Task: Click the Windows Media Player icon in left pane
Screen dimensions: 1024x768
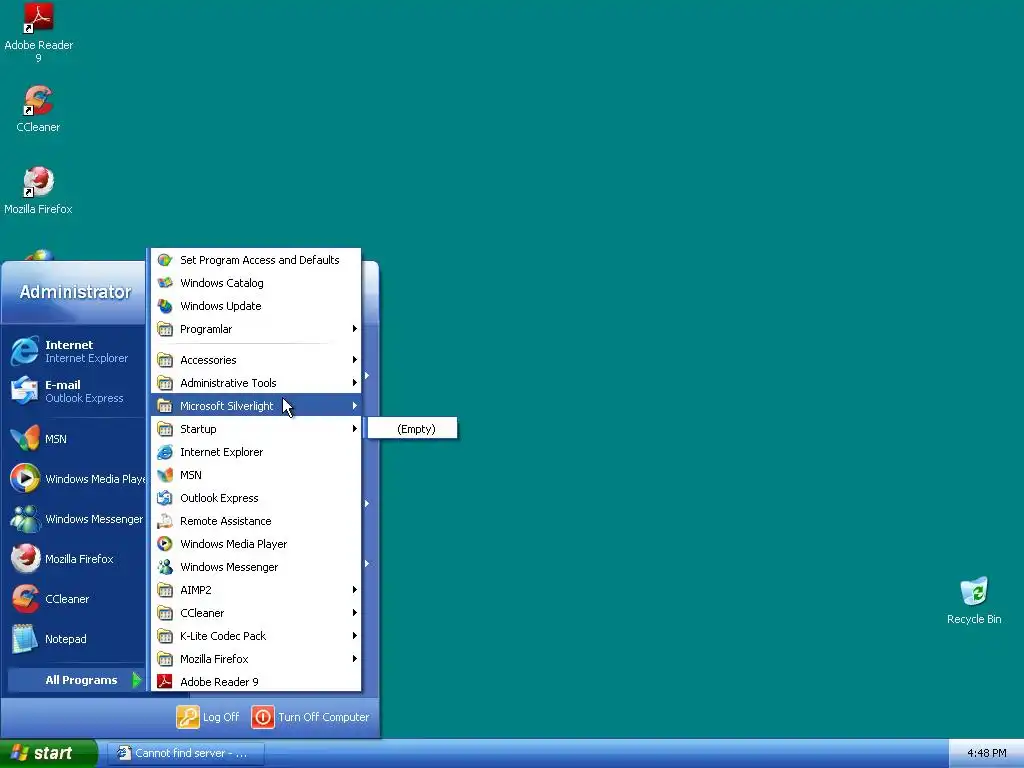Action: [x=25, y=479]
